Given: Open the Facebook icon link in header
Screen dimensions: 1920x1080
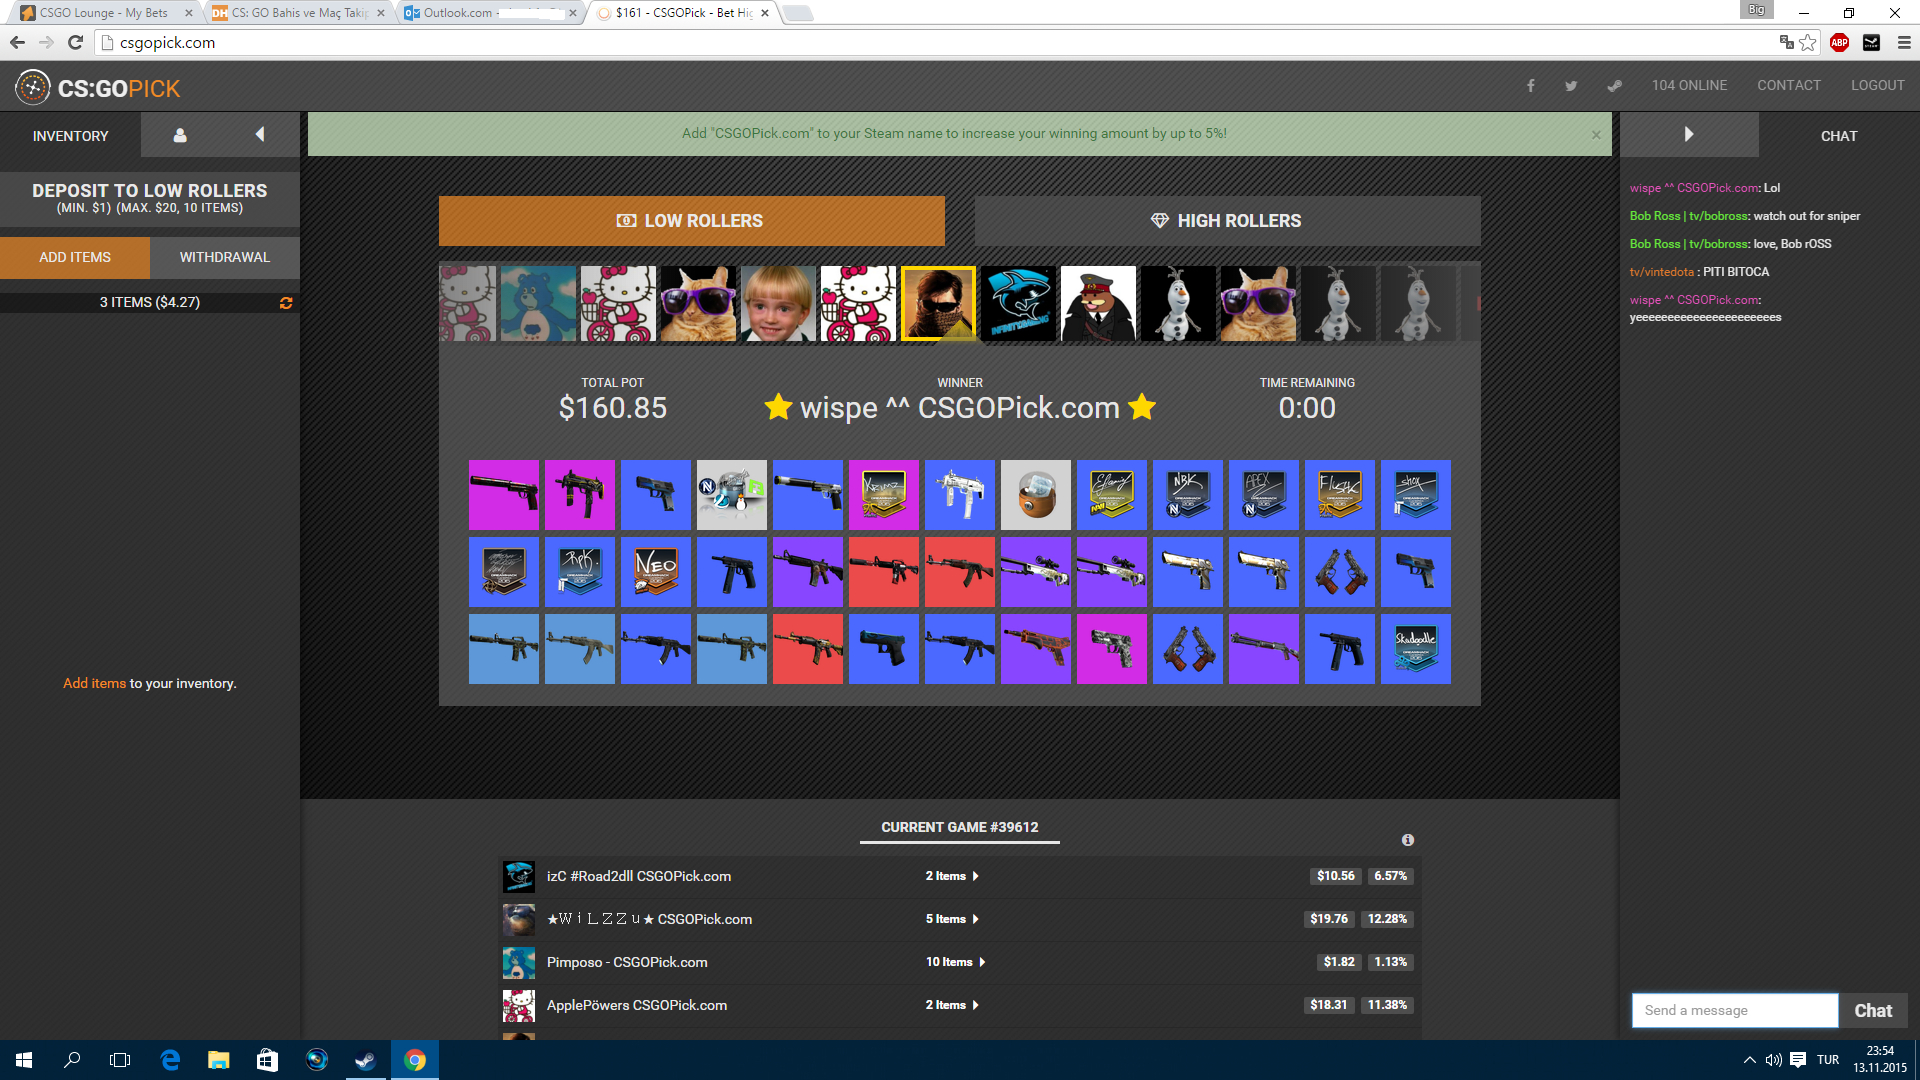Looking at the screenshot, I should 1530,86.
